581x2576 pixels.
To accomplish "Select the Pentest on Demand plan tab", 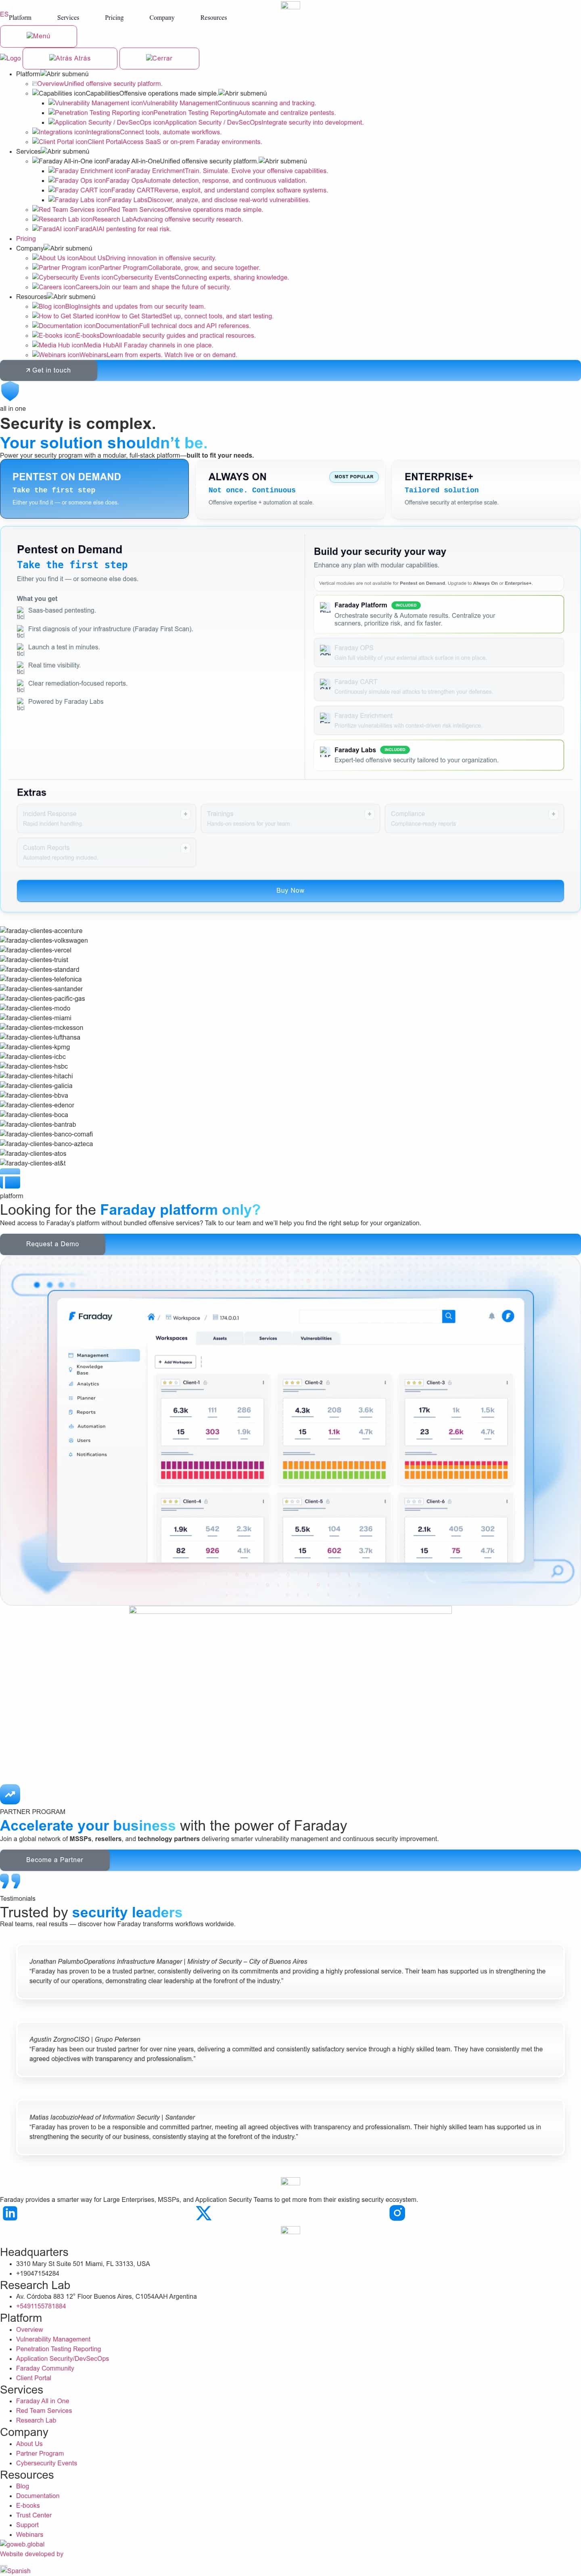I will (94, 489).
